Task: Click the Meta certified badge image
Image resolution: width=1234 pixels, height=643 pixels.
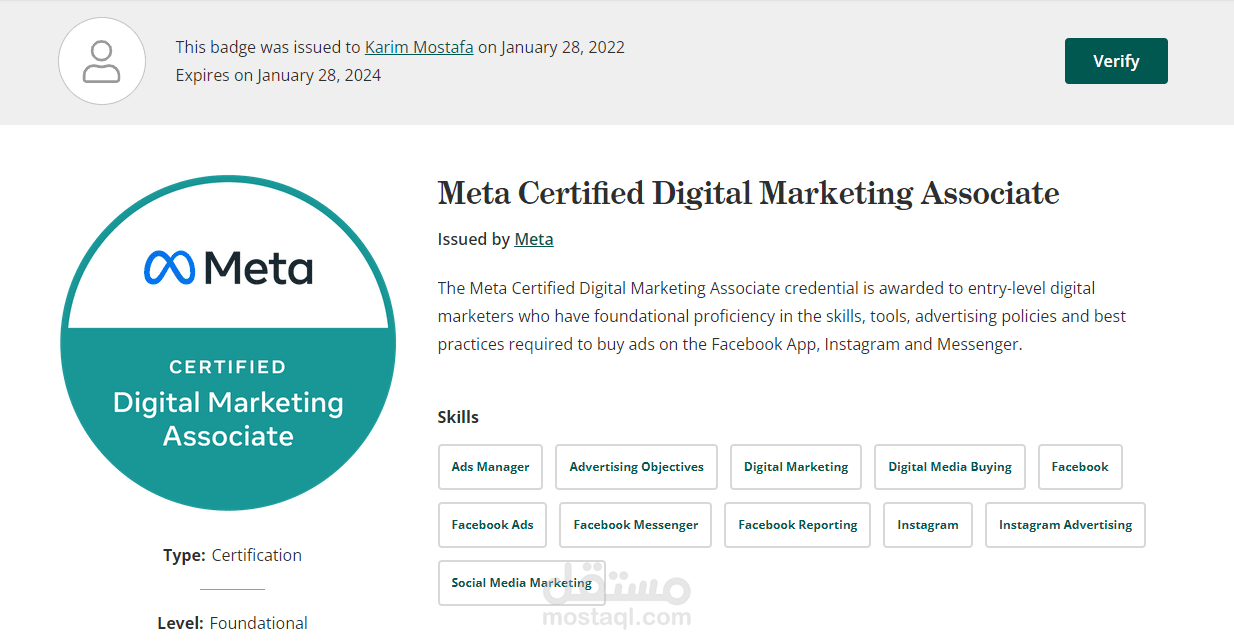Action: [x=228, y=343]
